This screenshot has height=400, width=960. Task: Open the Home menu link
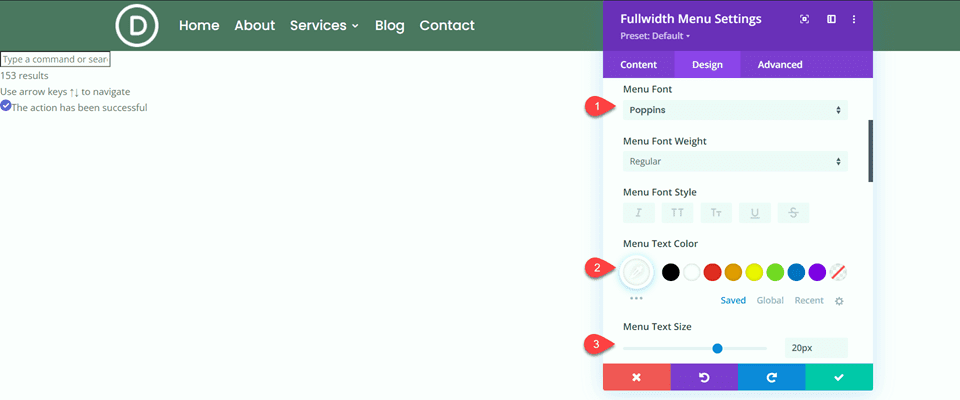[x=199, y=25]
